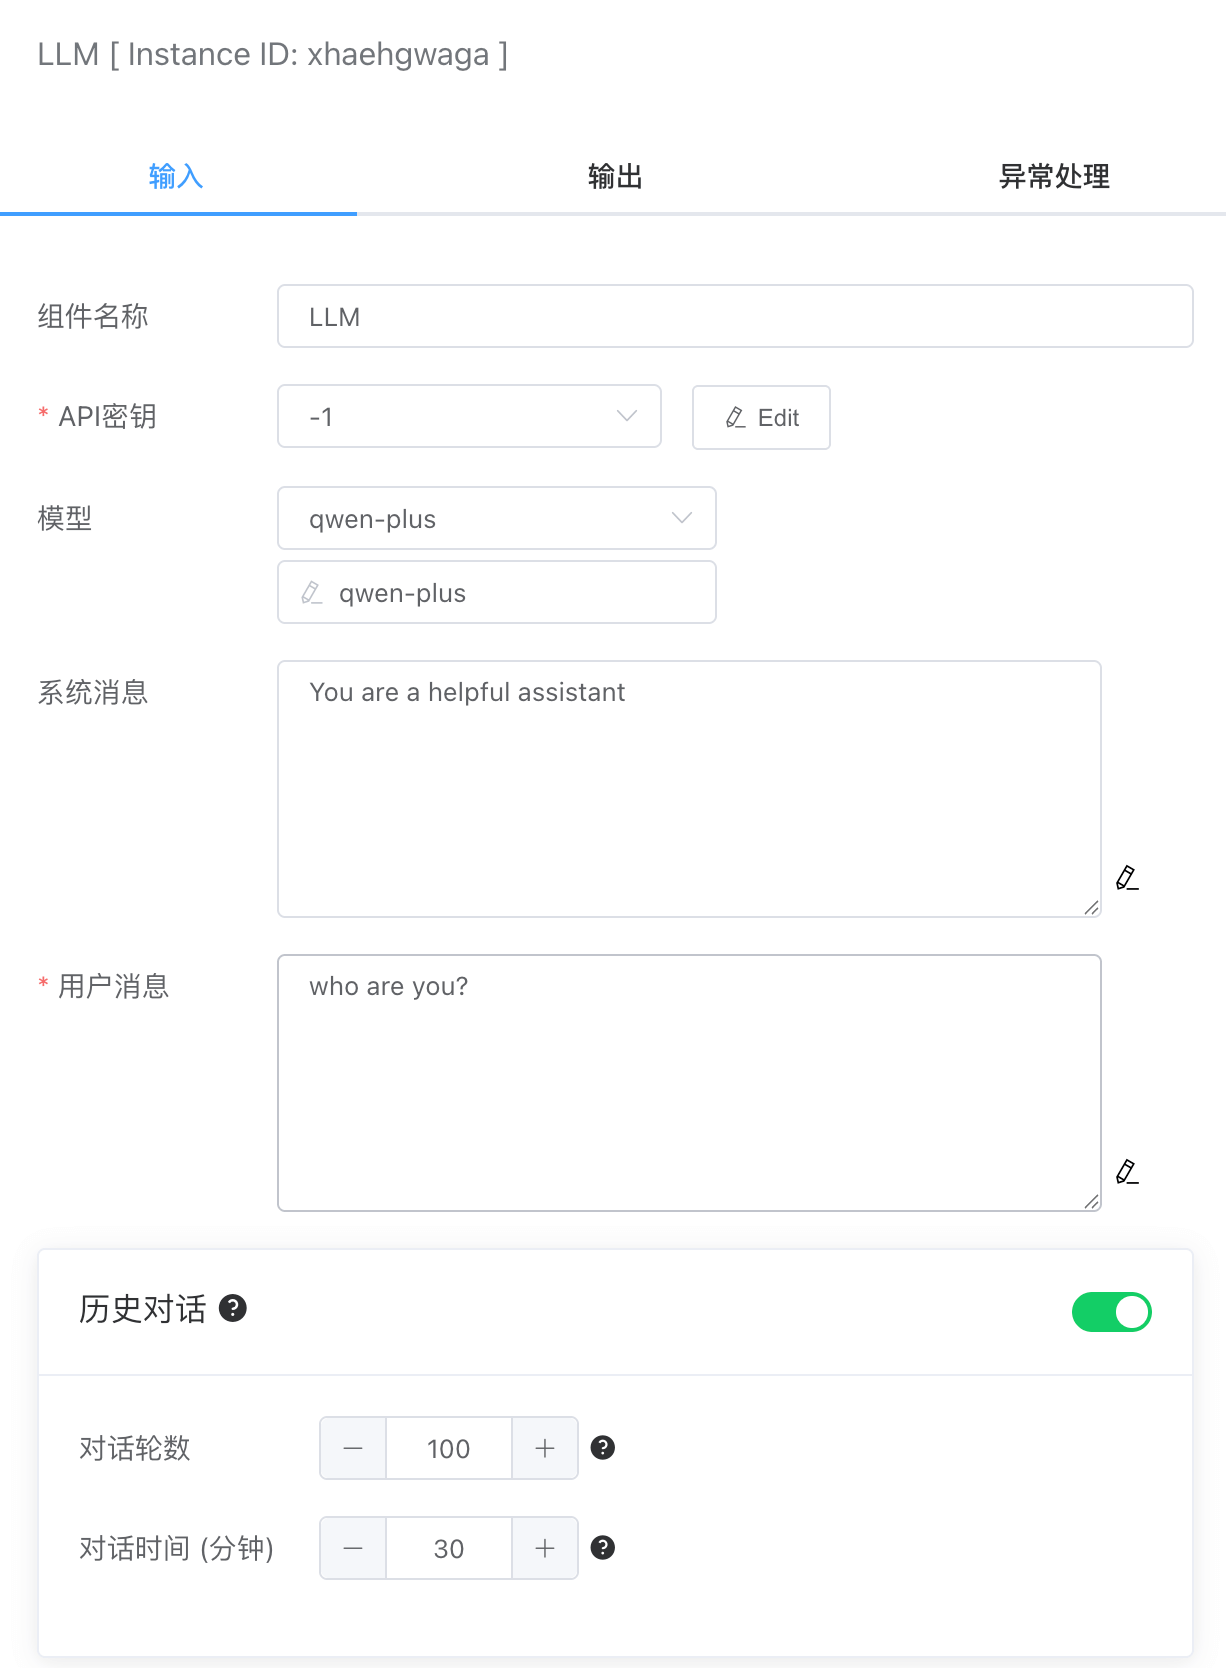1226x1668 pixels.
Task: Click help icon beside 对话轮数 stepper
Action: [603, 1448]
